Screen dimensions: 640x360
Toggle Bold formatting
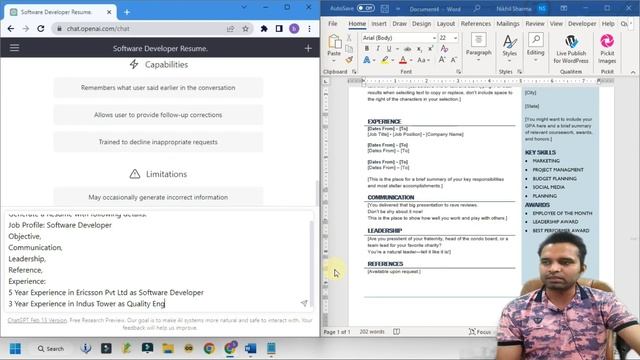pos(367,49)
